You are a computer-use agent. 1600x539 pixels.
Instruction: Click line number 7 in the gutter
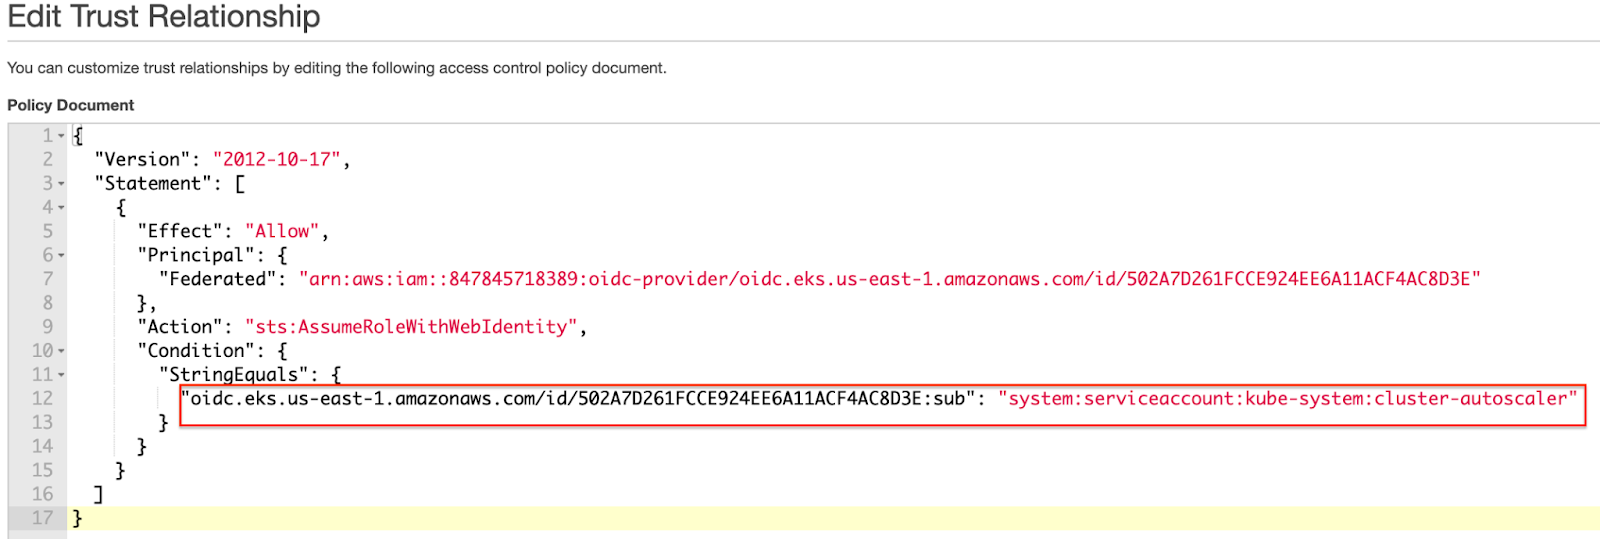coord(47,279)
